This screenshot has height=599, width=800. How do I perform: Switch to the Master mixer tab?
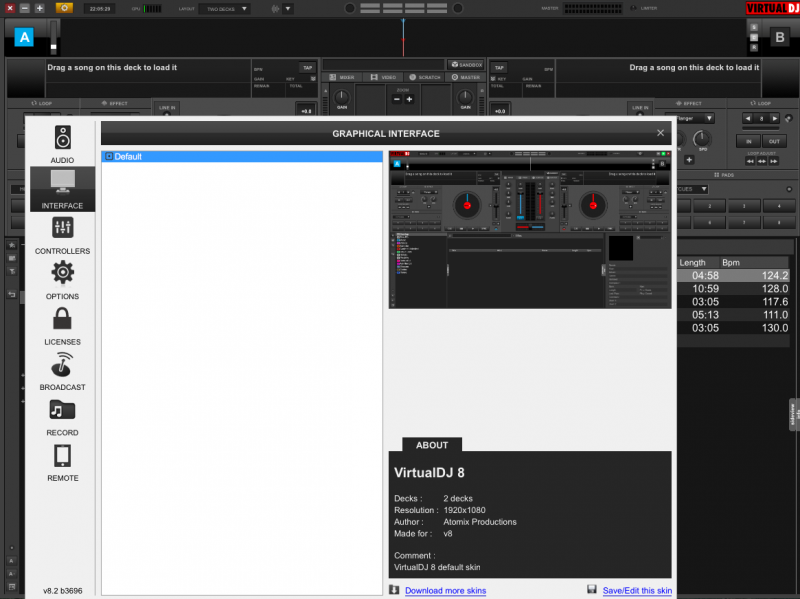(x=465, y=77)
